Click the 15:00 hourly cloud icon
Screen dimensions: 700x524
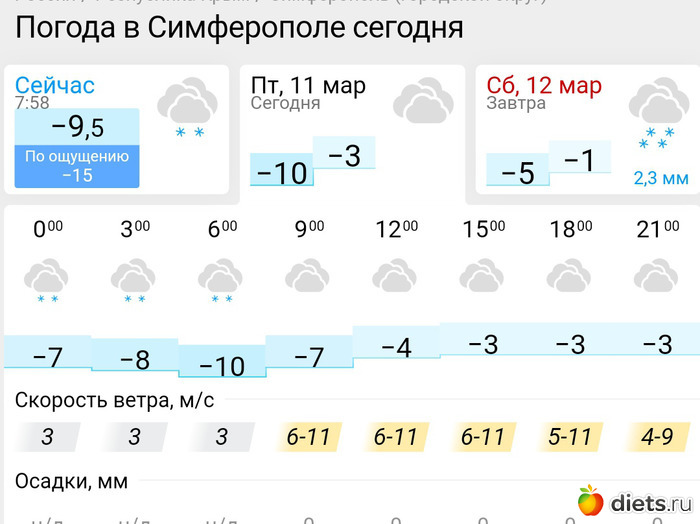[x=483, y=275]
